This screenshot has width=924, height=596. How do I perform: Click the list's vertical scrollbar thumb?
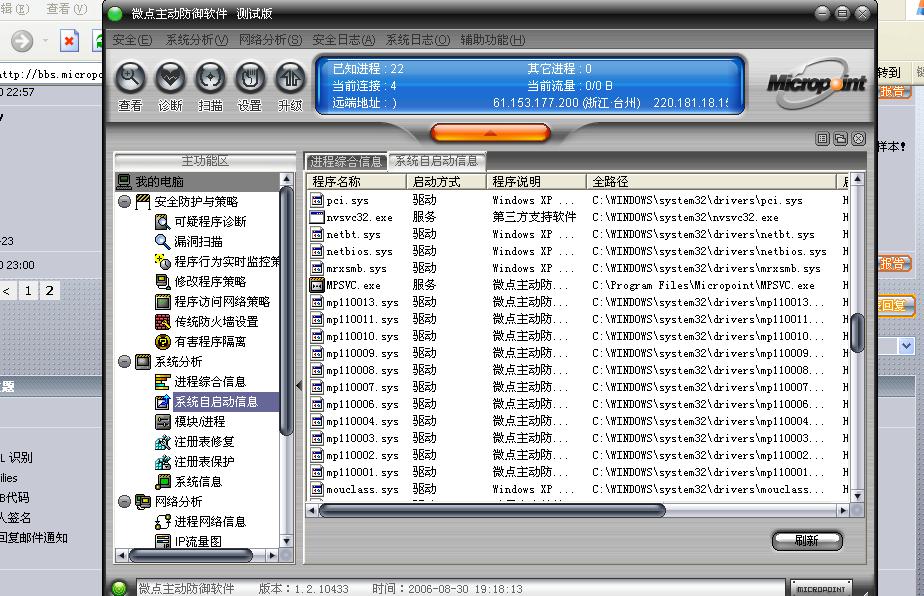[858, 333]
